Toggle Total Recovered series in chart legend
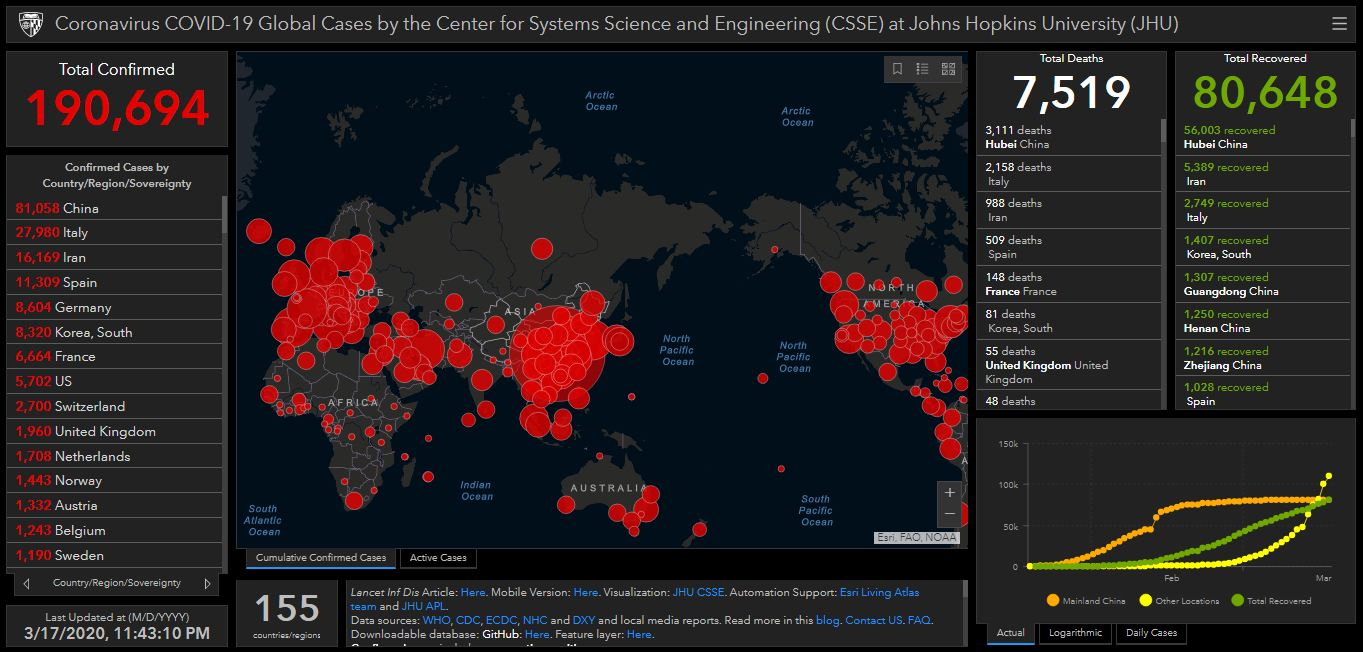 (x=1270, y=600)
